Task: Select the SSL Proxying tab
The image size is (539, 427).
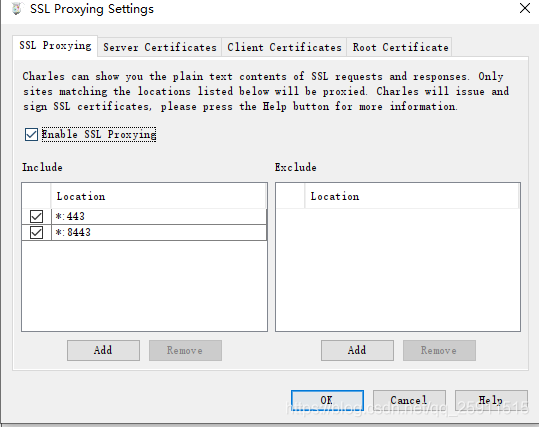Action: 55,46
